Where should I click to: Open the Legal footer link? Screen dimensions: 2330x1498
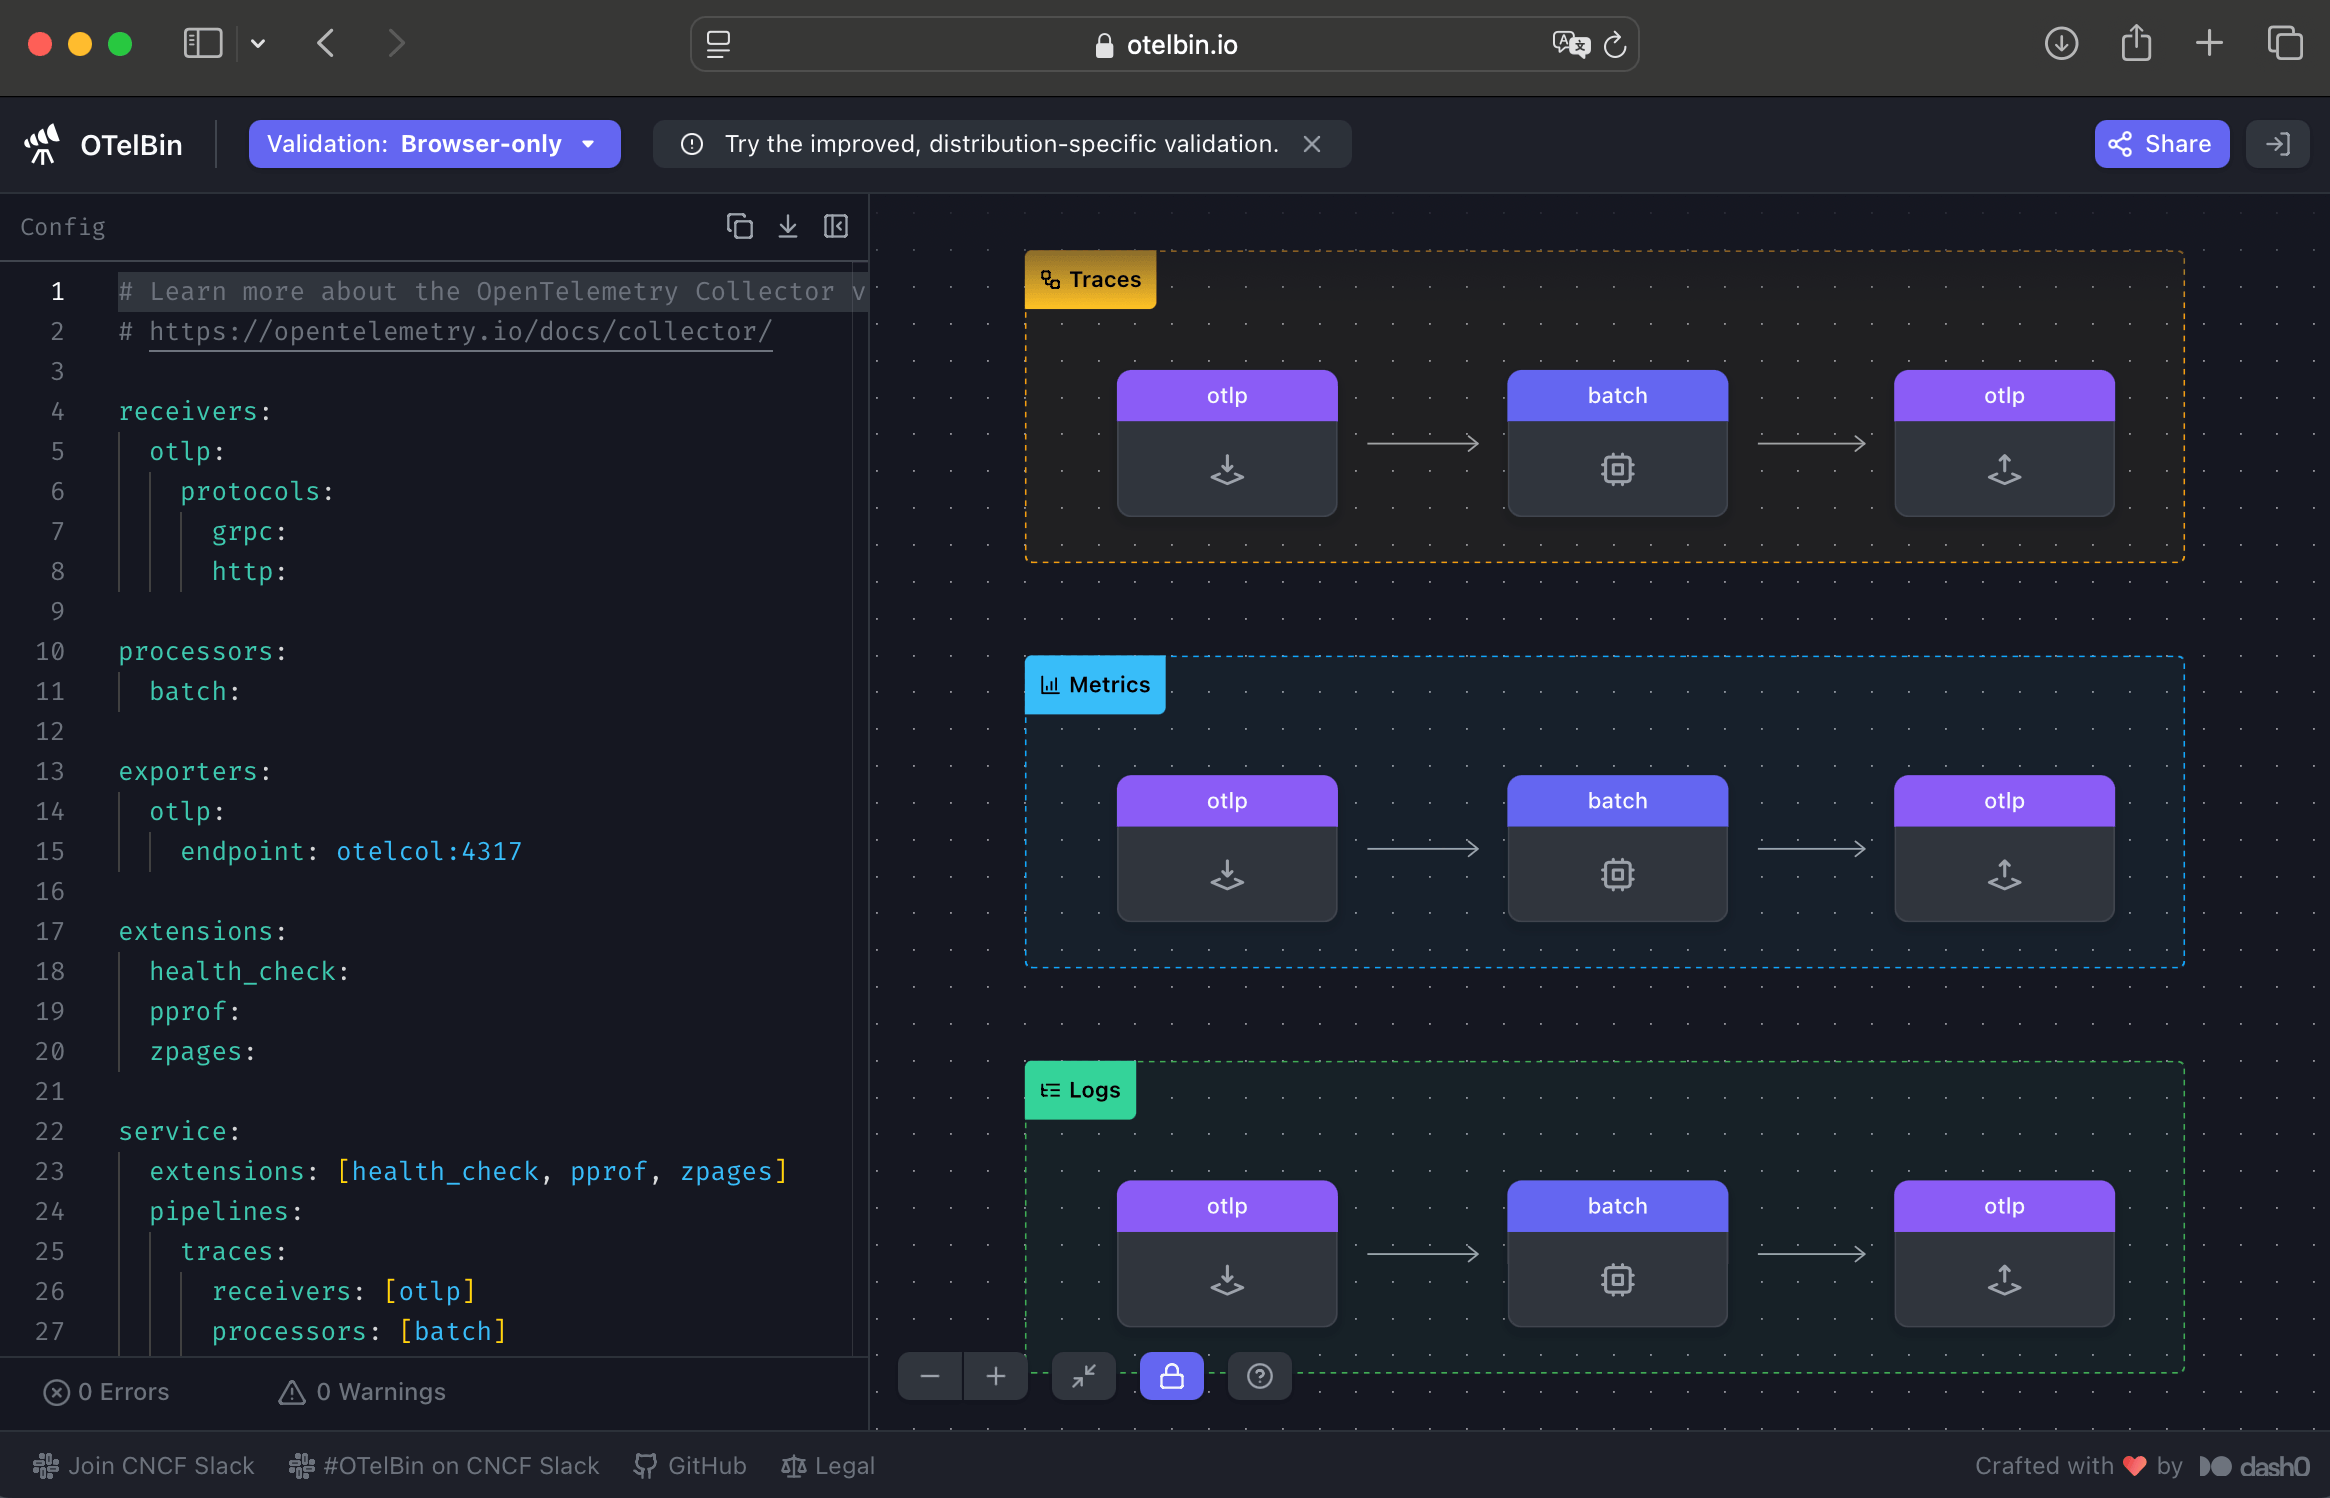pyautogui.click(x=828, y=1466)
